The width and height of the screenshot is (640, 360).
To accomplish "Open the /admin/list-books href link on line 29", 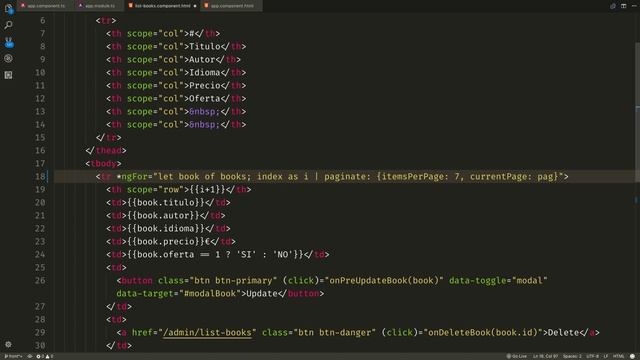I will [207, 333].
